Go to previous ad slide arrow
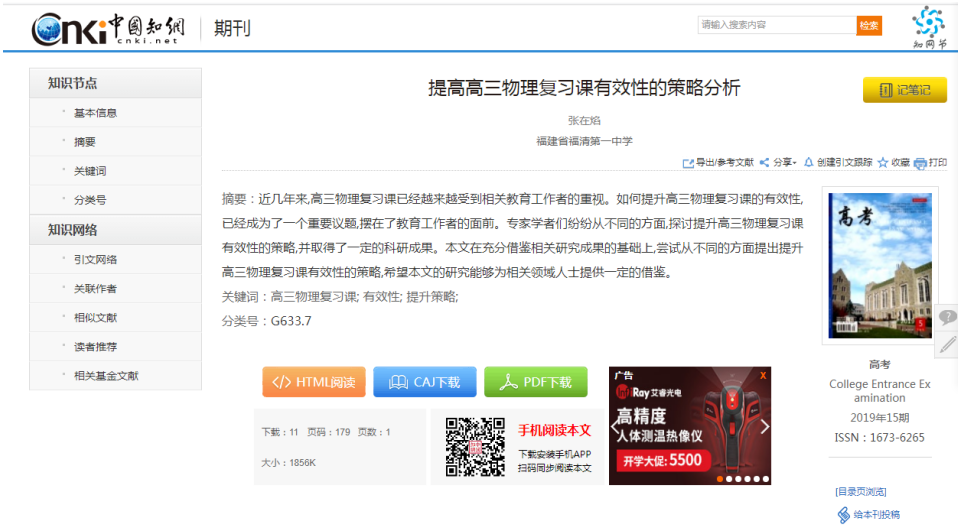This screenshot has height=527, width=958. pyautogui.click(x=615, y=426)
